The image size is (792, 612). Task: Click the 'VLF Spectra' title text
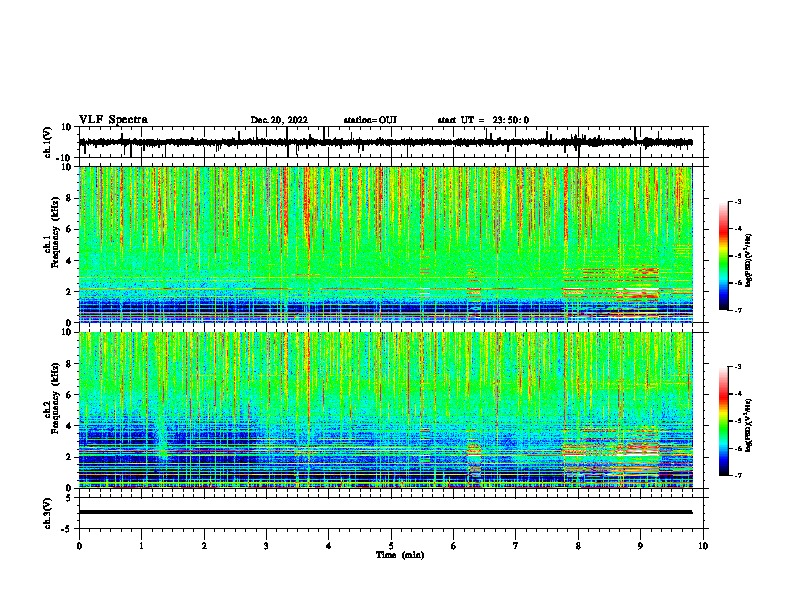[x=113, y=120]
